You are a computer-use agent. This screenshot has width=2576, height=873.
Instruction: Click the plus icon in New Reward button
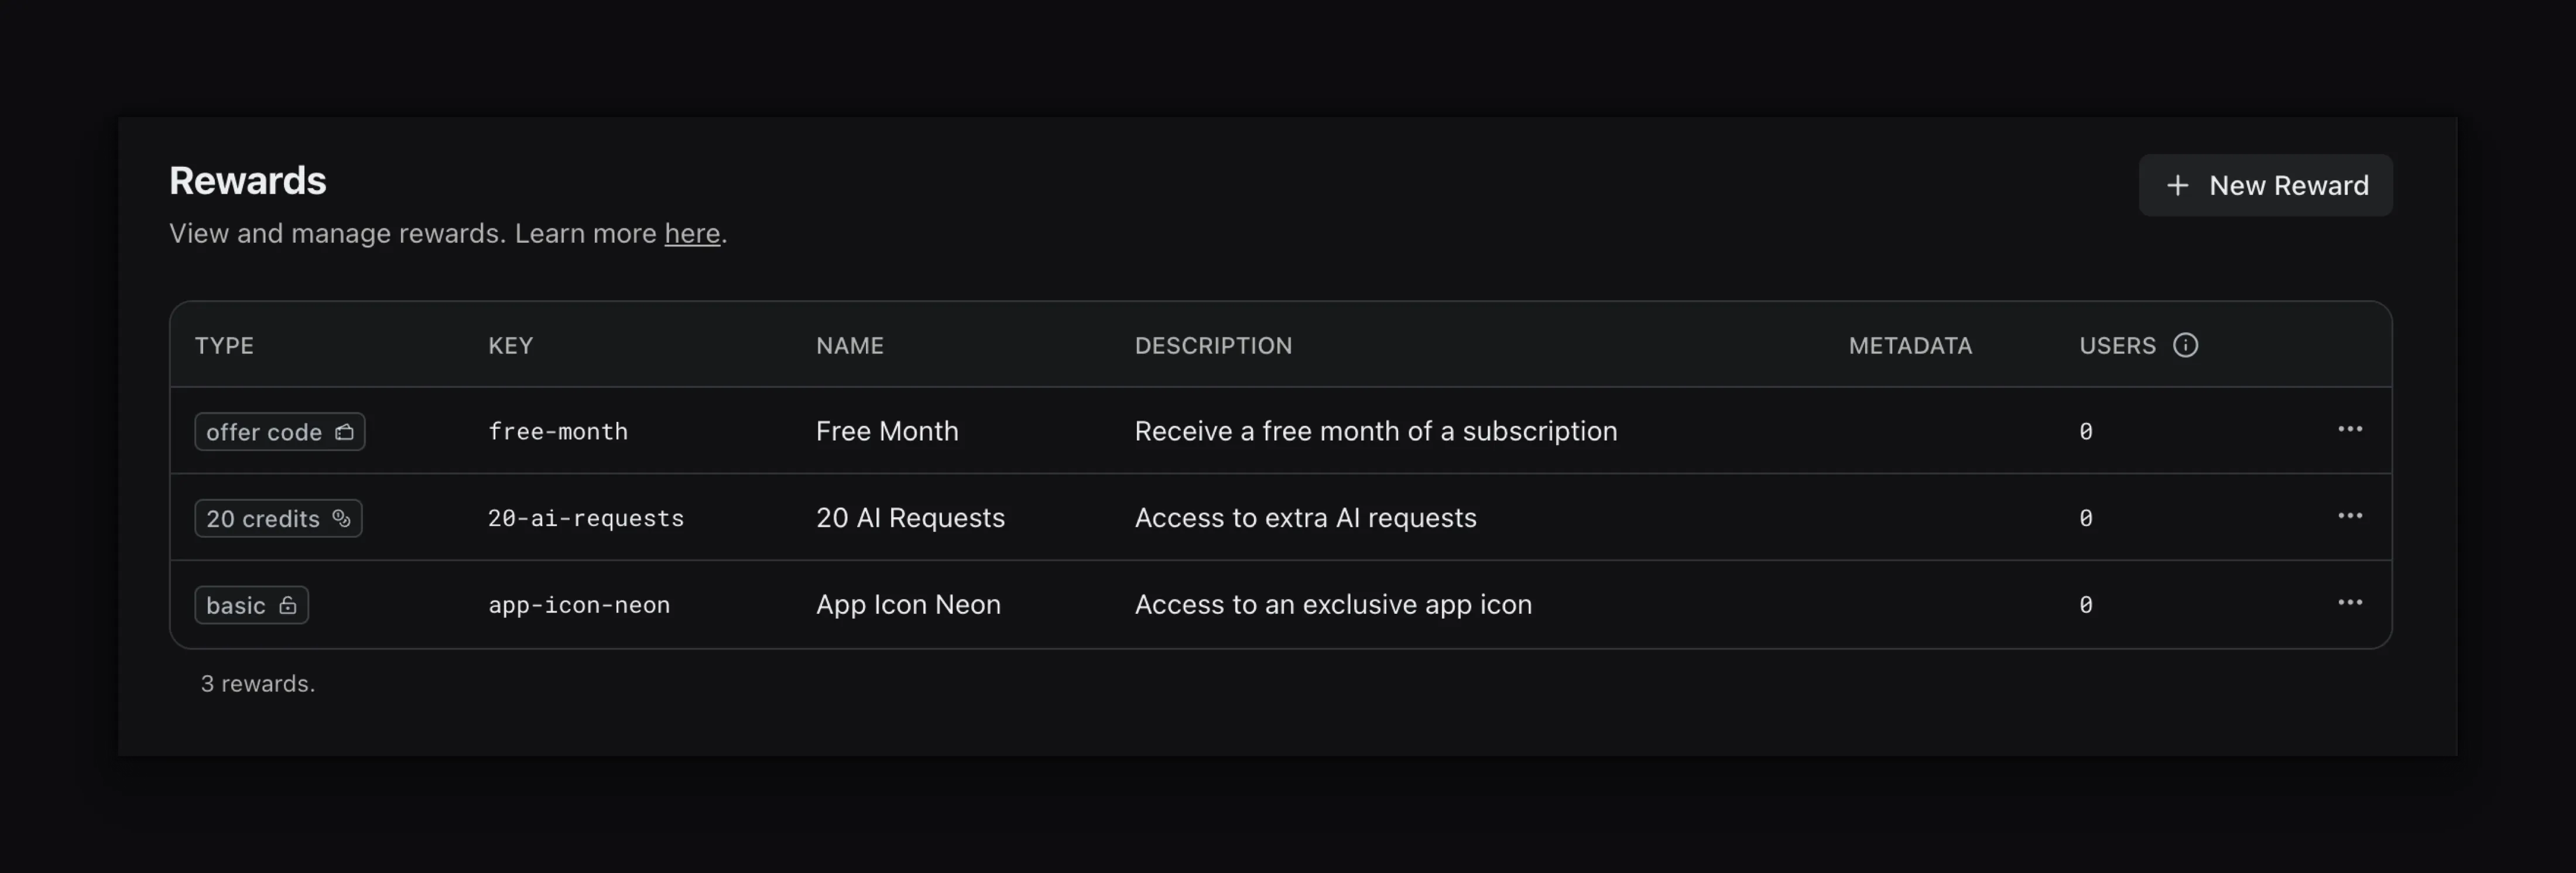click(x=2177, y=186)
